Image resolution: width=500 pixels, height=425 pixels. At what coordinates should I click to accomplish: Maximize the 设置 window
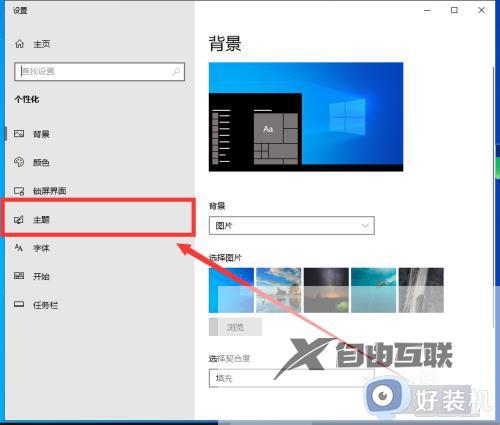454,10
